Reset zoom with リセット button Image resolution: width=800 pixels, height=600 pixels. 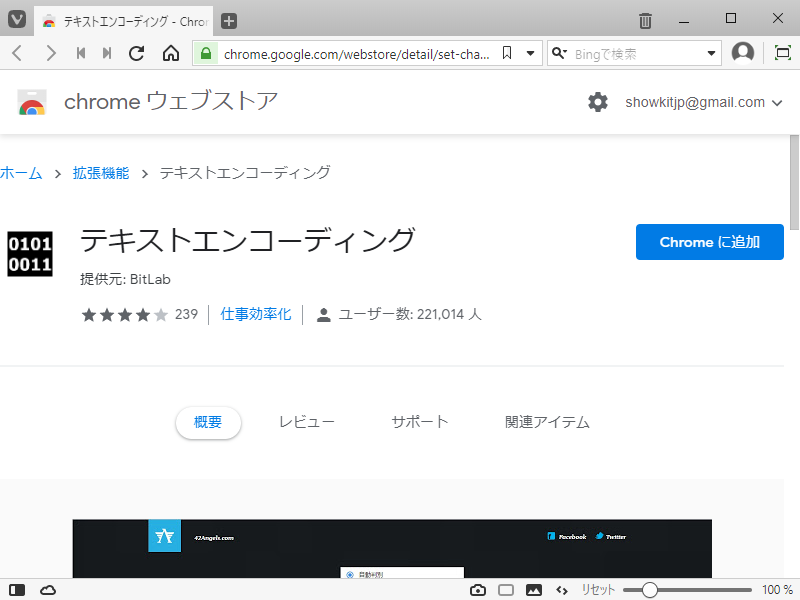coord(598,590)
